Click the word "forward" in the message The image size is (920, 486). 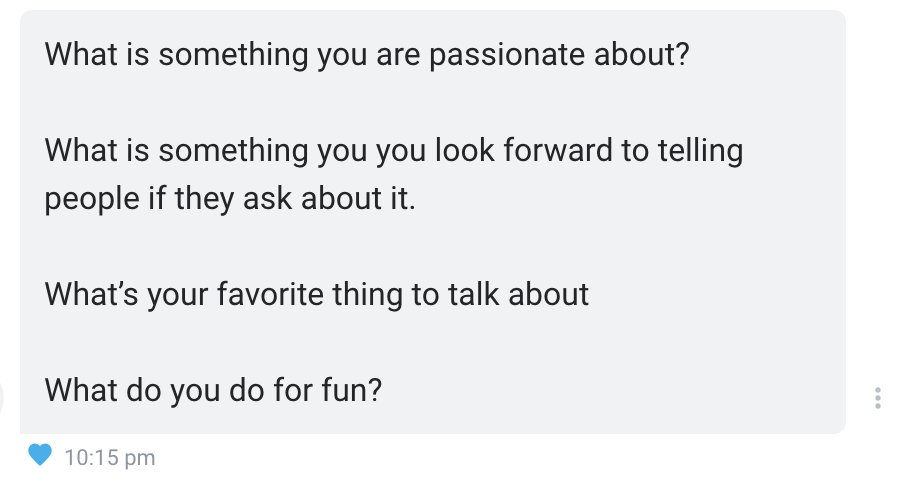click(x=558, y=150)
